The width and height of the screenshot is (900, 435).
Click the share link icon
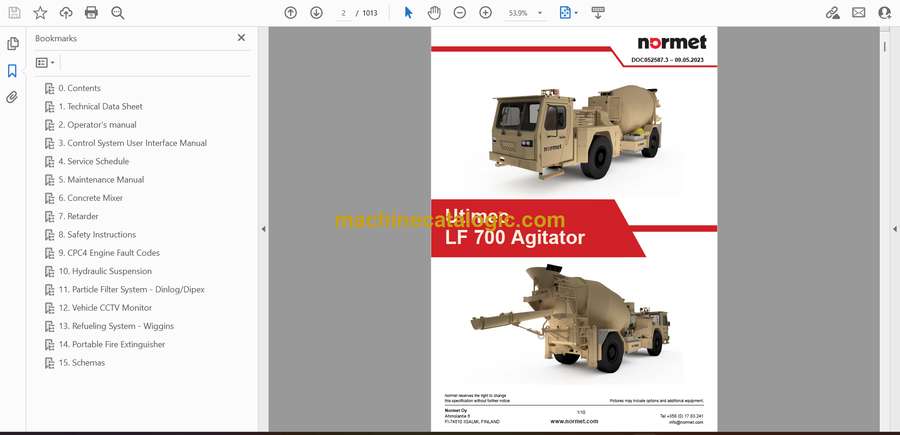832,13
